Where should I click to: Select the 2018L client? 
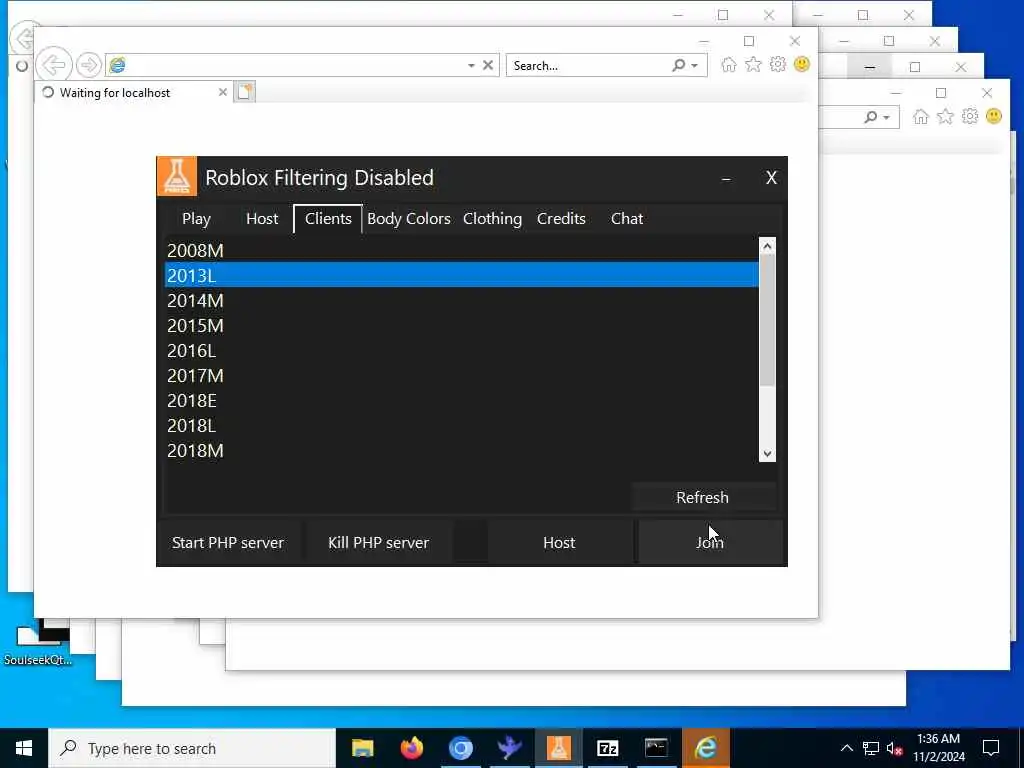coord(461,426)
